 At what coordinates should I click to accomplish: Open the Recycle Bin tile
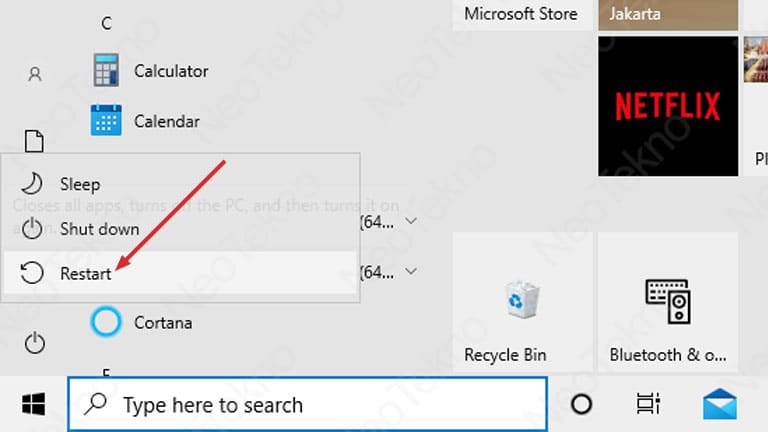[x=522, y=302]
